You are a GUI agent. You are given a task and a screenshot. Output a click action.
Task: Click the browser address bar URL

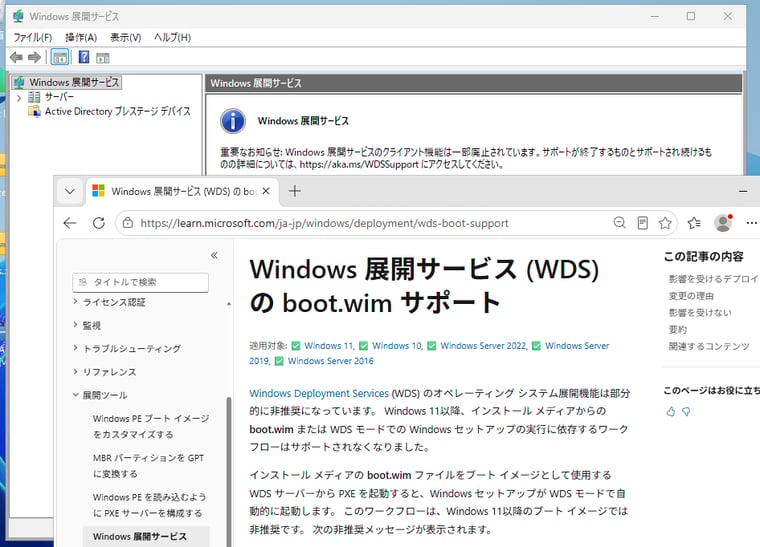(324, 223)
